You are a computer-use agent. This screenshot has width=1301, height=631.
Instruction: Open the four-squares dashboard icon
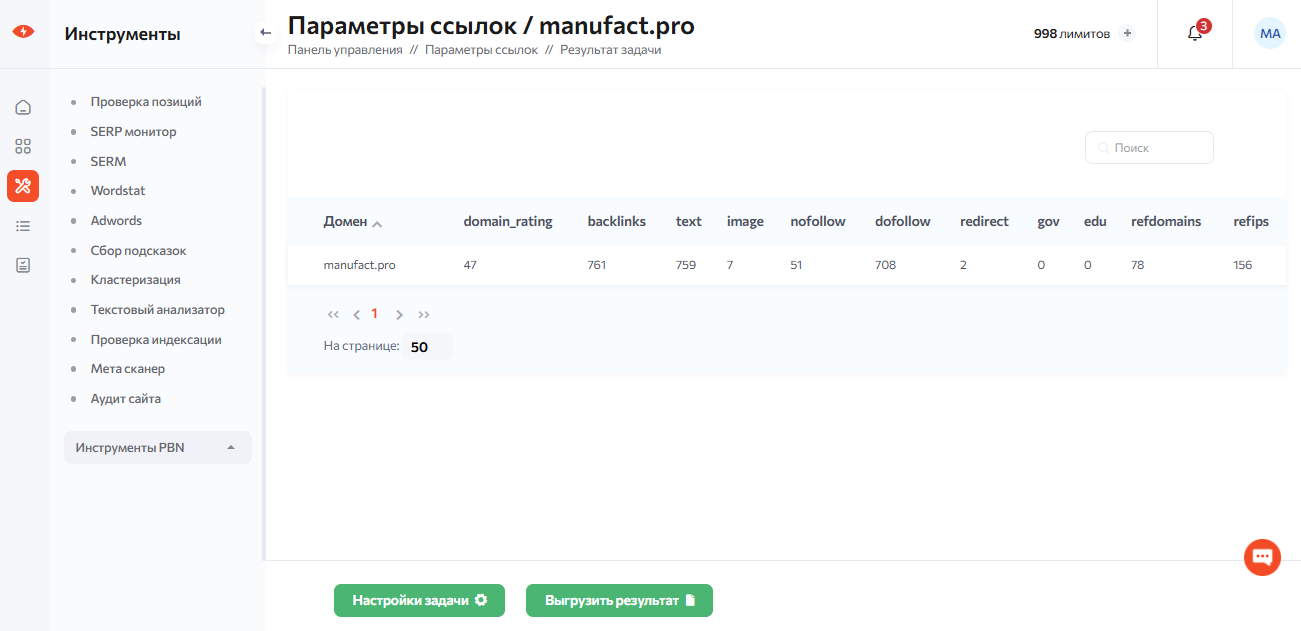coord(23,146)
